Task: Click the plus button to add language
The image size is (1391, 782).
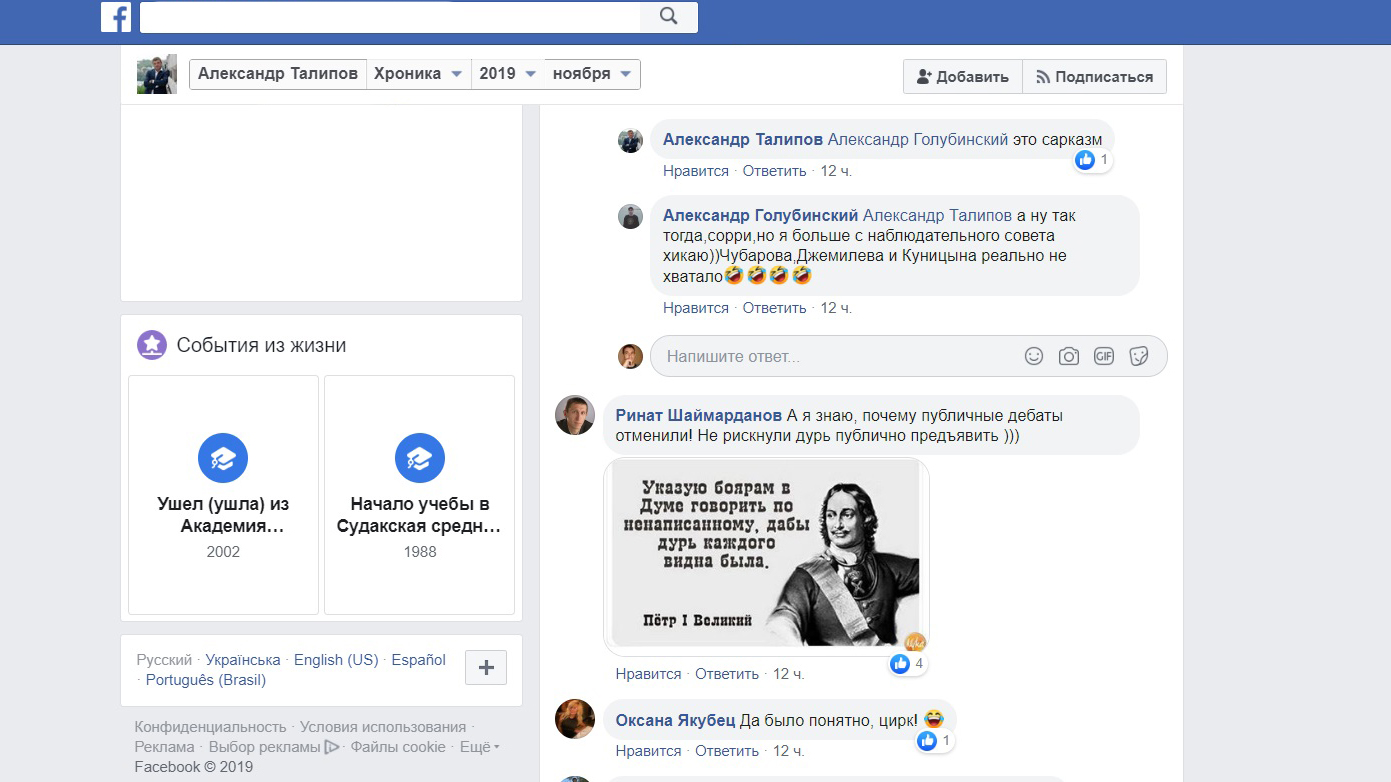Action: click(x=486, y=668)
